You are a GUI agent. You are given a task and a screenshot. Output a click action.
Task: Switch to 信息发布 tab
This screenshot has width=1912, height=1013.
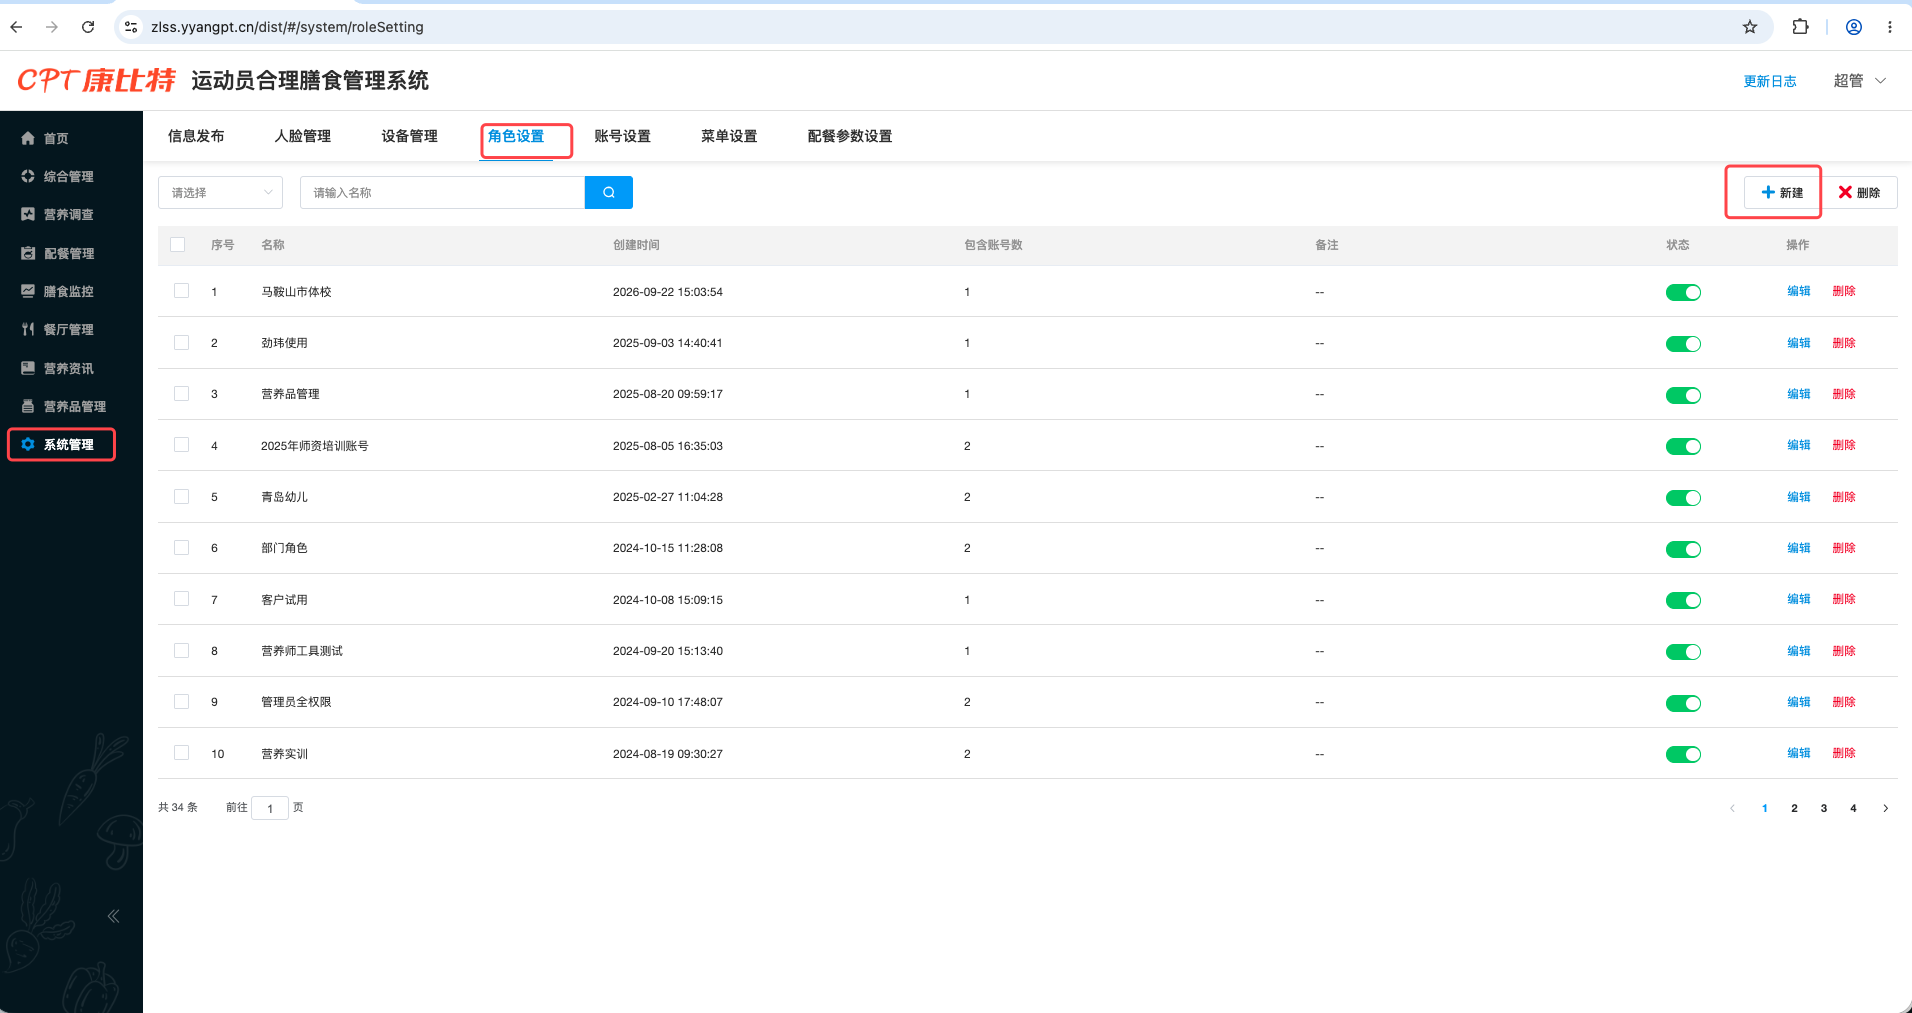[x=196, y=136]
